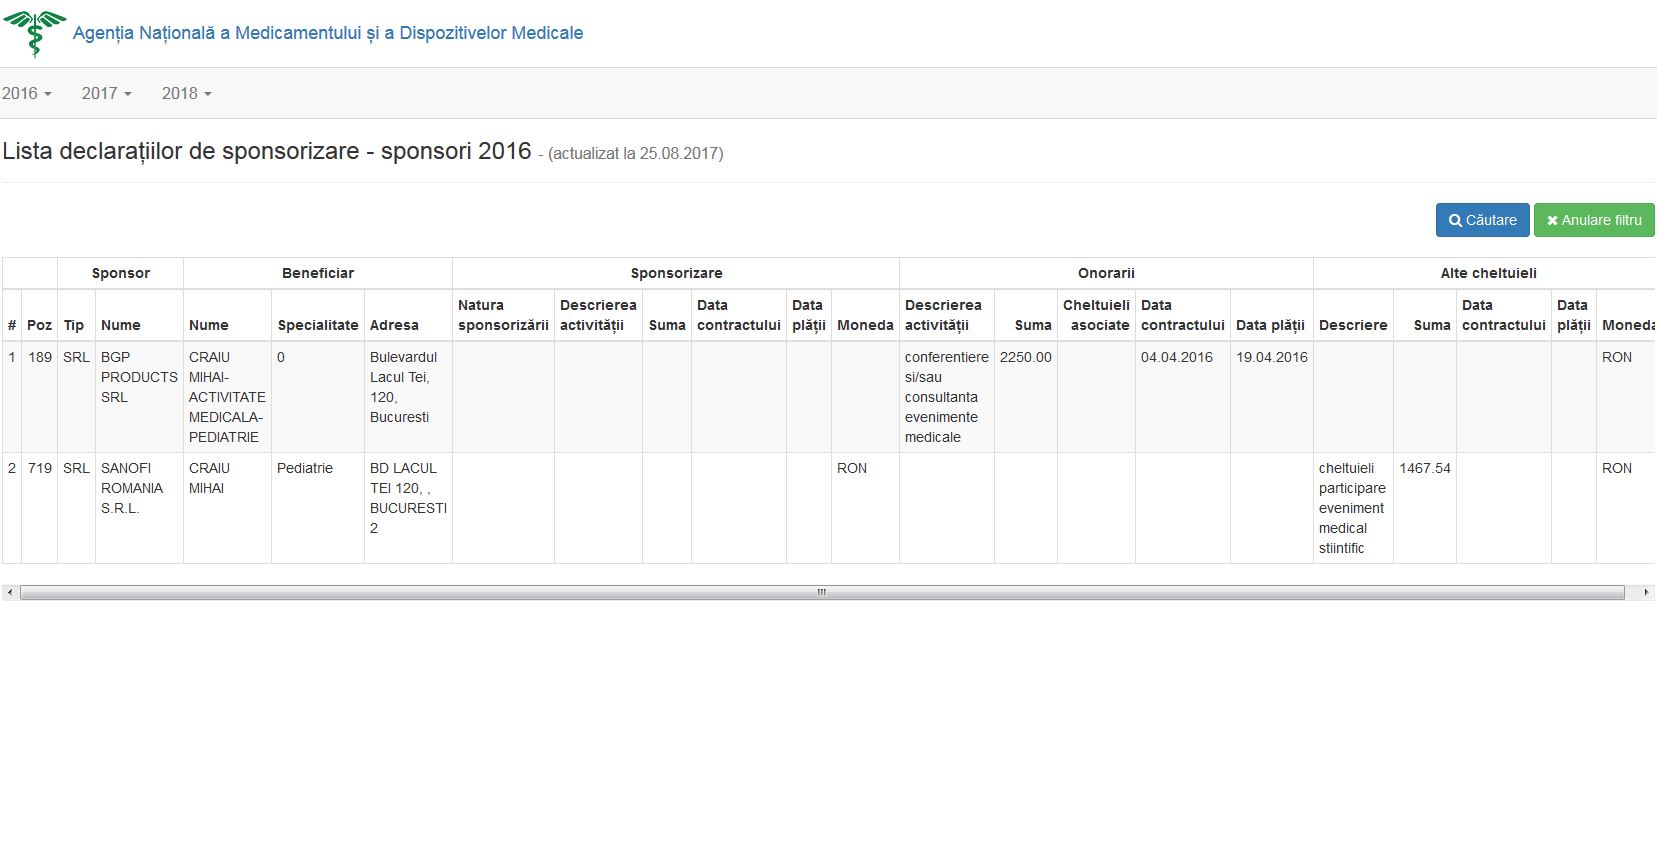Select the Adresa column header

coord(394,325)
